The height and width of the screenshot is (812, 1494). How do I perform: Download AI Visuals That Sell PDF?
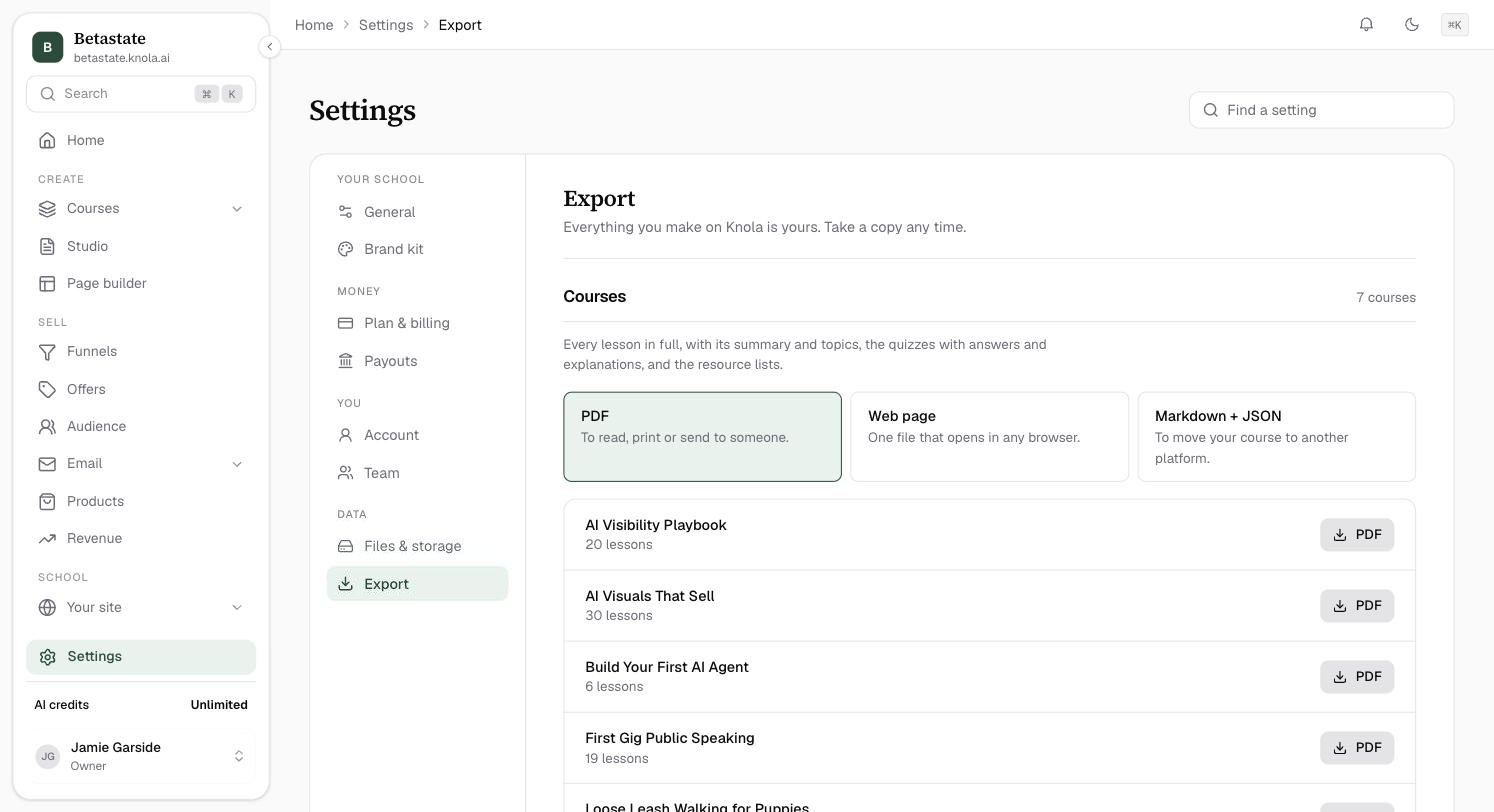pos(1357,606)
